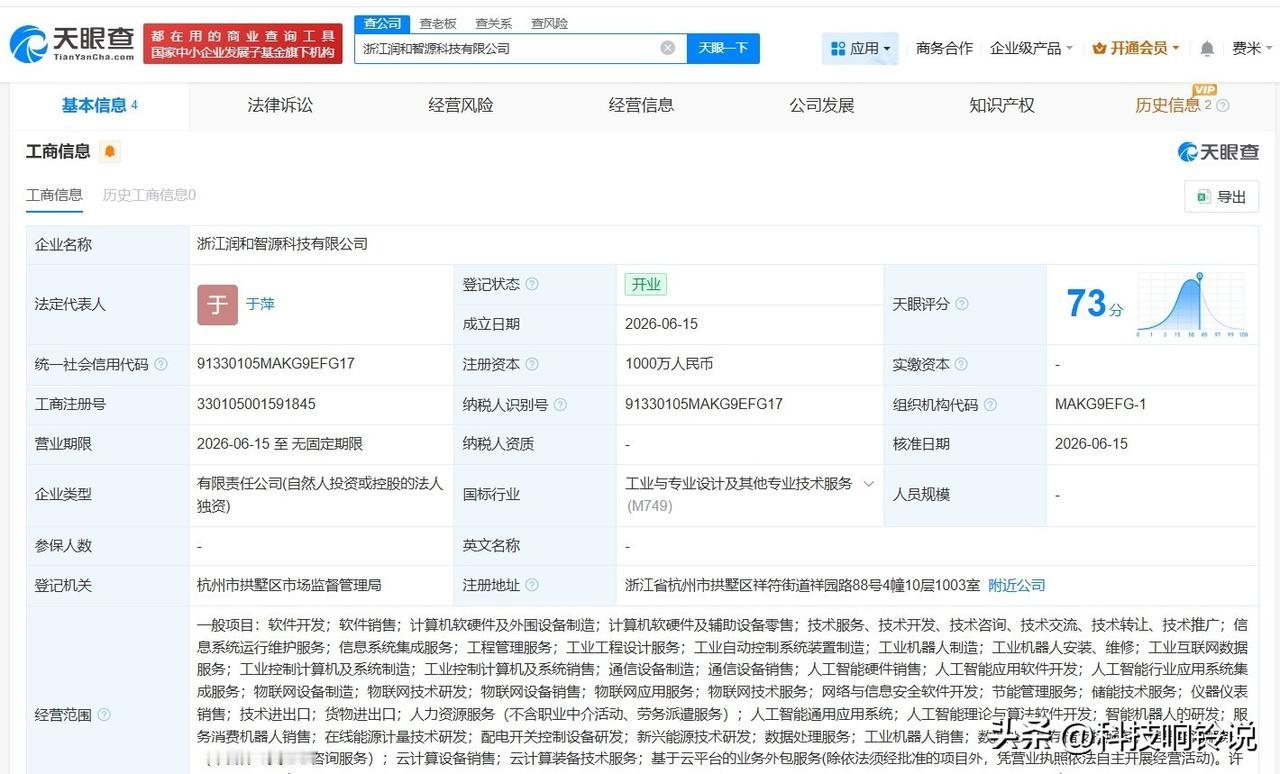Open the 应用 dropdown menu
This screenshot has width=1280, height=774.
(860, 48)
